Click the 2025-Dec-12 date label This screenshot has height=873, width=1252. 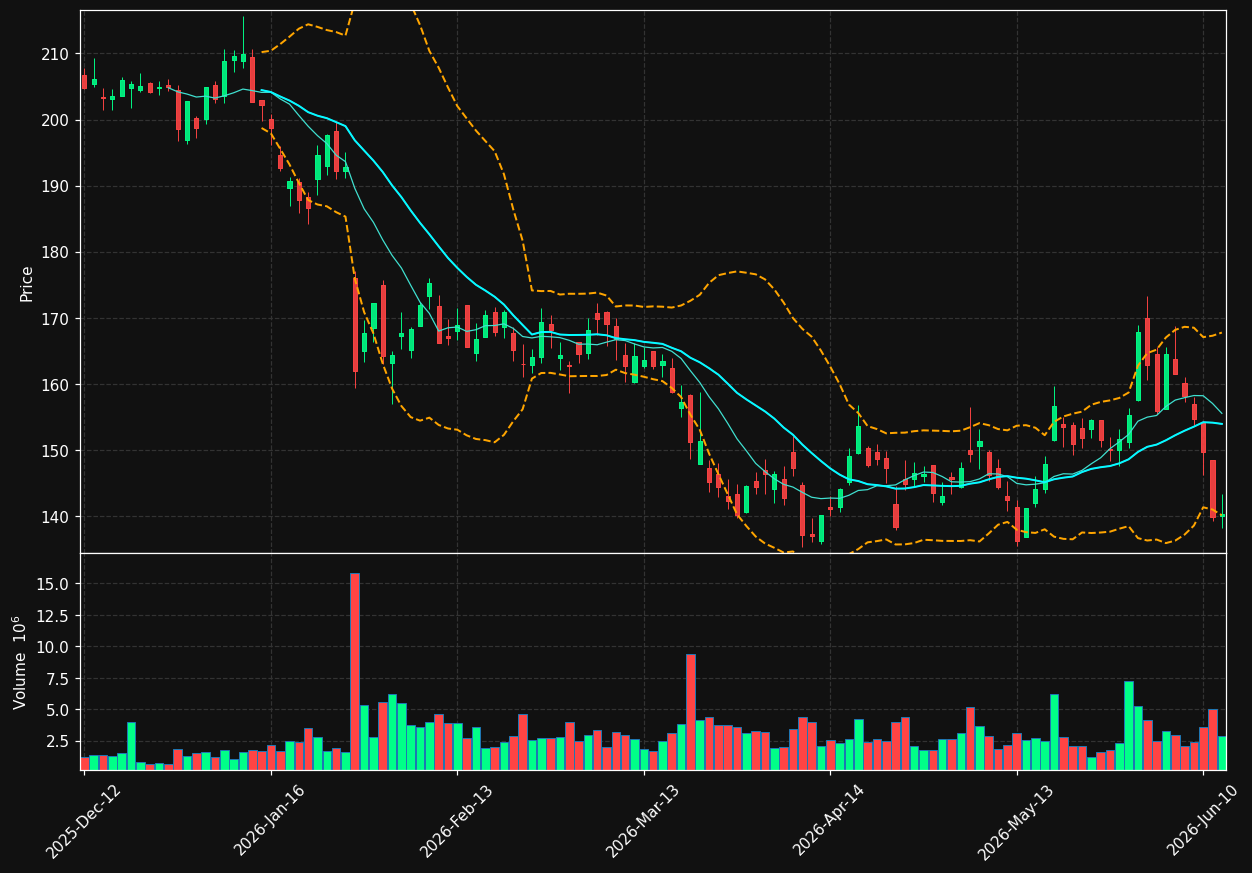(x=84, y=820)
